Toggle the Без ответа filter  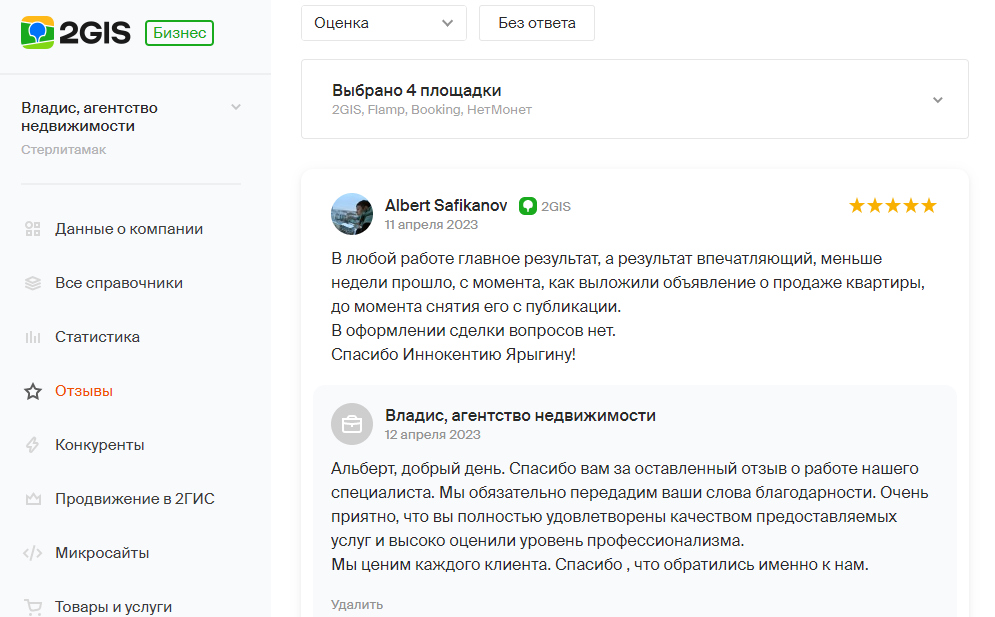[x=537, y=23]
